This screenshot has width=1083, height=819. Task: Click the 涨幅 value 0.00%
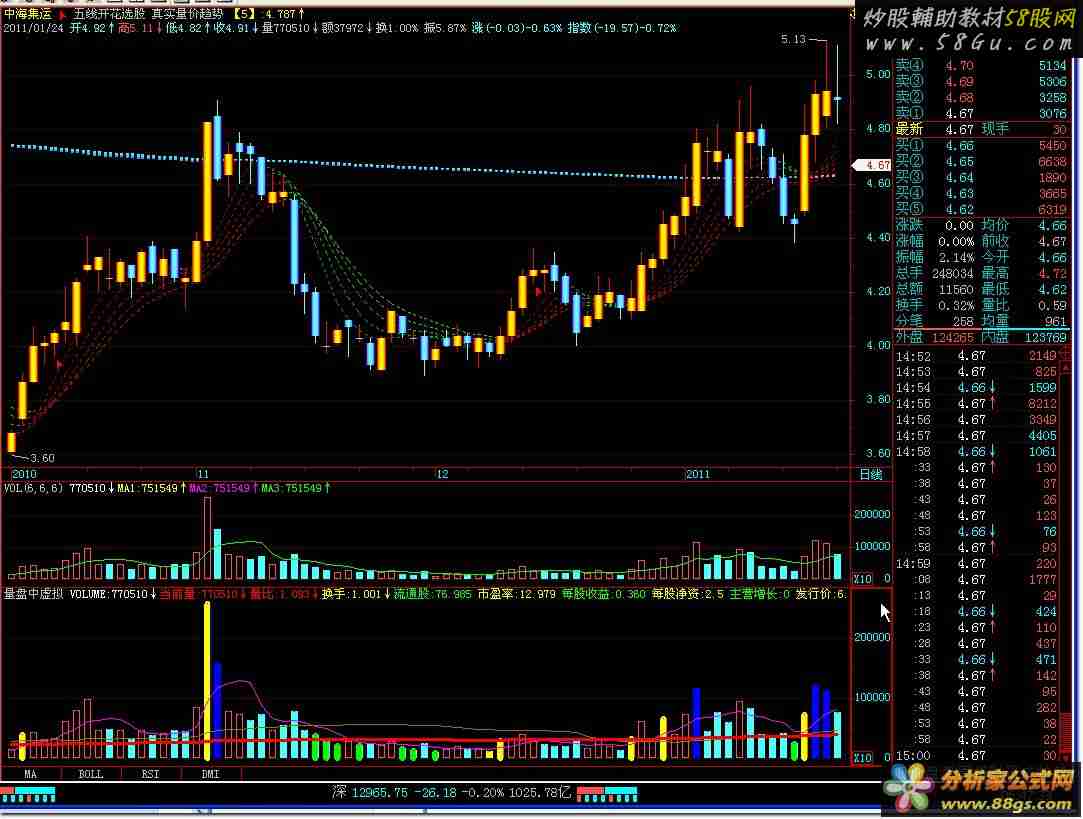[956, 242]
